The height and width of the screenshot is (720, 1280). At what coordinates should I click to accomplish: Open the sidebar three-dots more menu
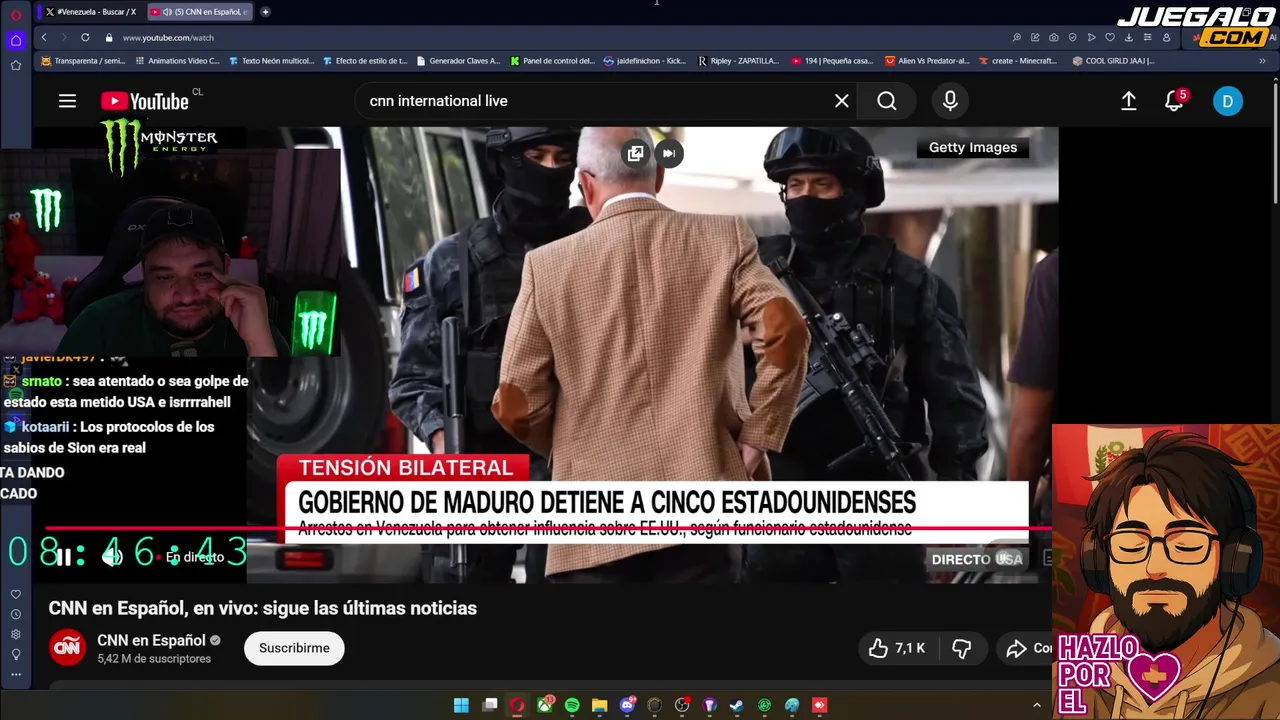click(16, 674)
